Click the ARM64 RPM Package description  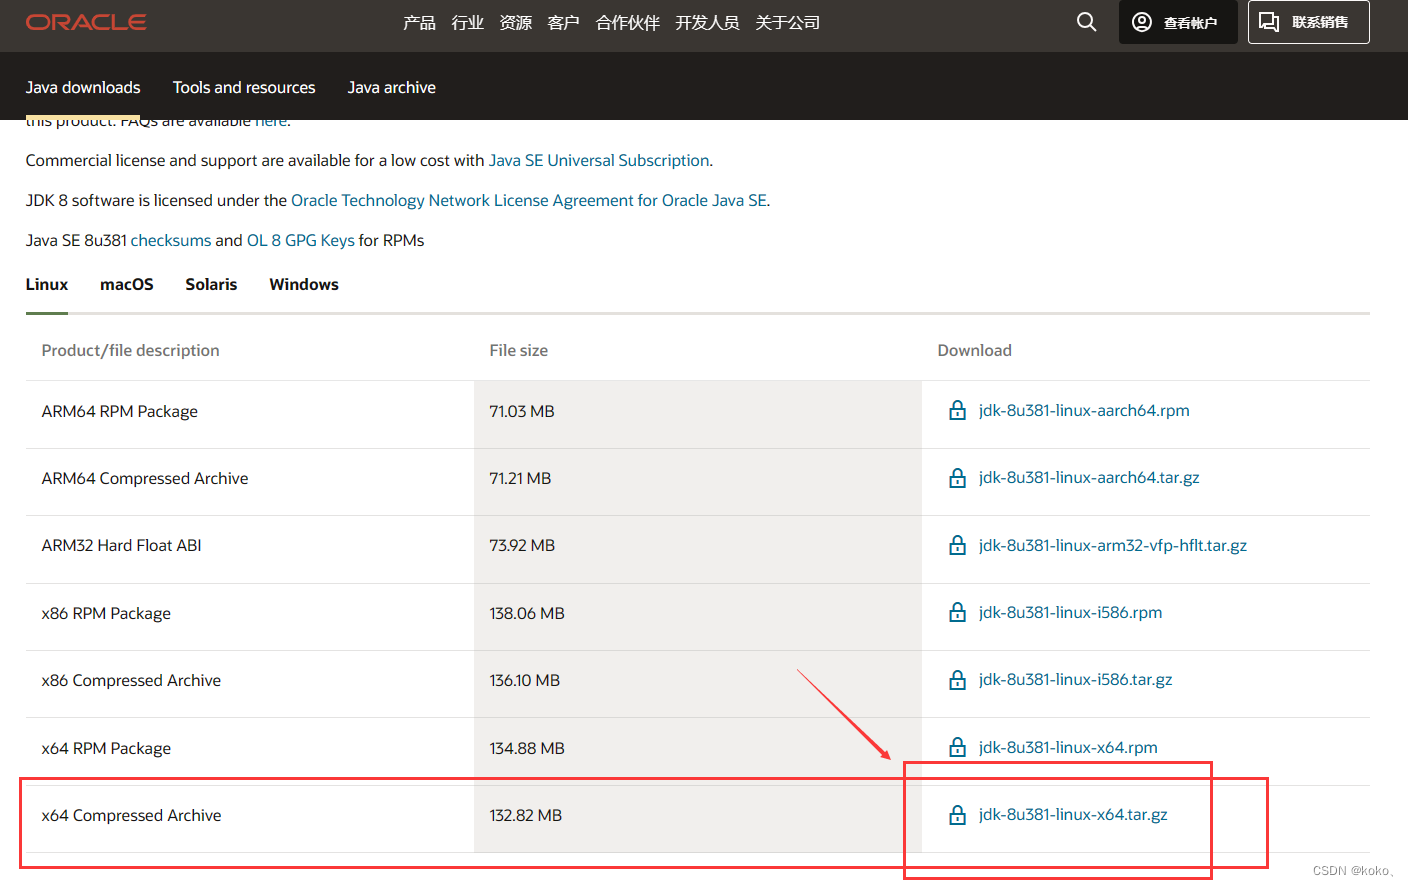click(x=120, y=411)
